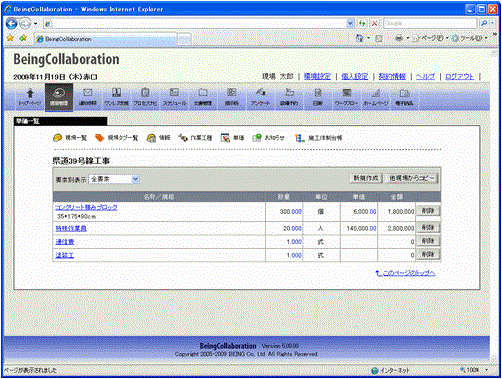This screenshot has width=502, height=379.
Task: Click the Home icon in IE command bar
Action: pyautogui.click(x=359, y=38)
